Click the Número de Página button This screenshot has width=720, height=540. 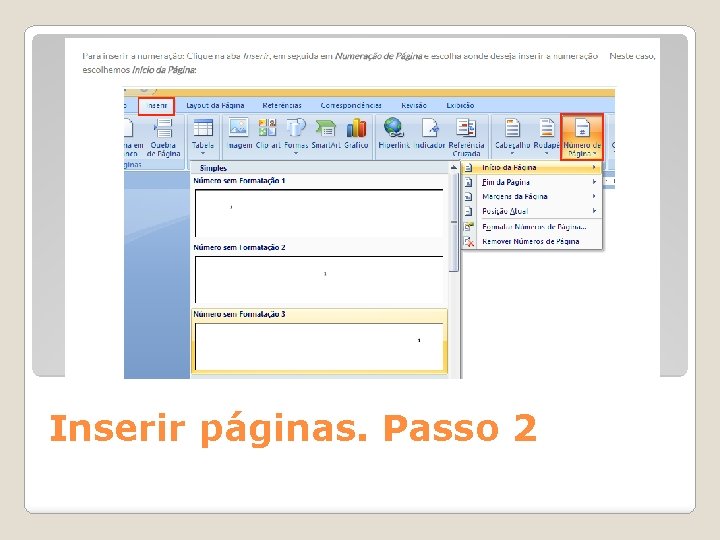pos(582,137)
